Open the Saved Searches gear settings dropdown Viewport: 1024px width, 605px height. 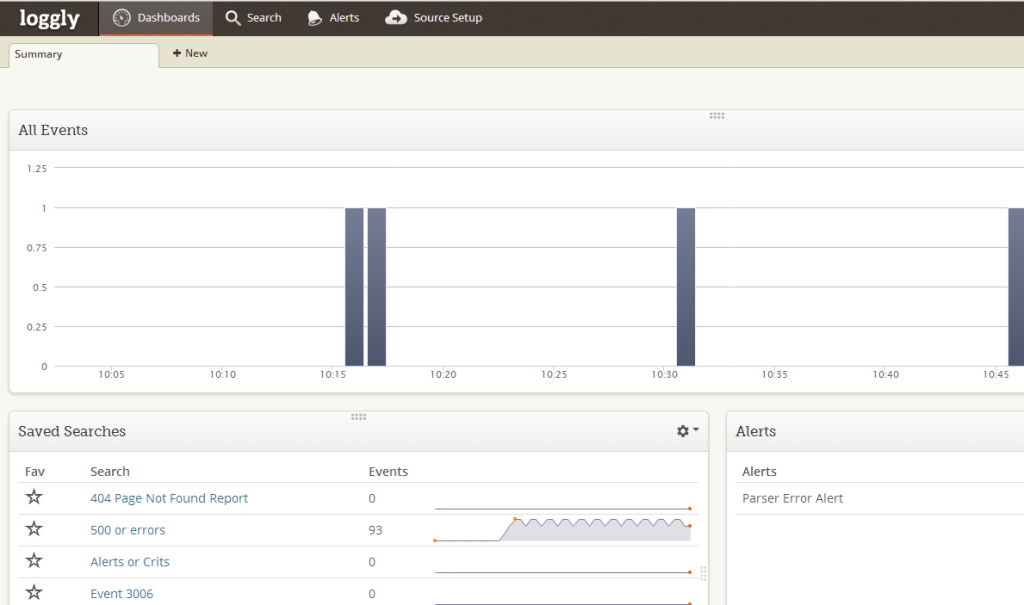pyautogui.click(x=687, y=431)
